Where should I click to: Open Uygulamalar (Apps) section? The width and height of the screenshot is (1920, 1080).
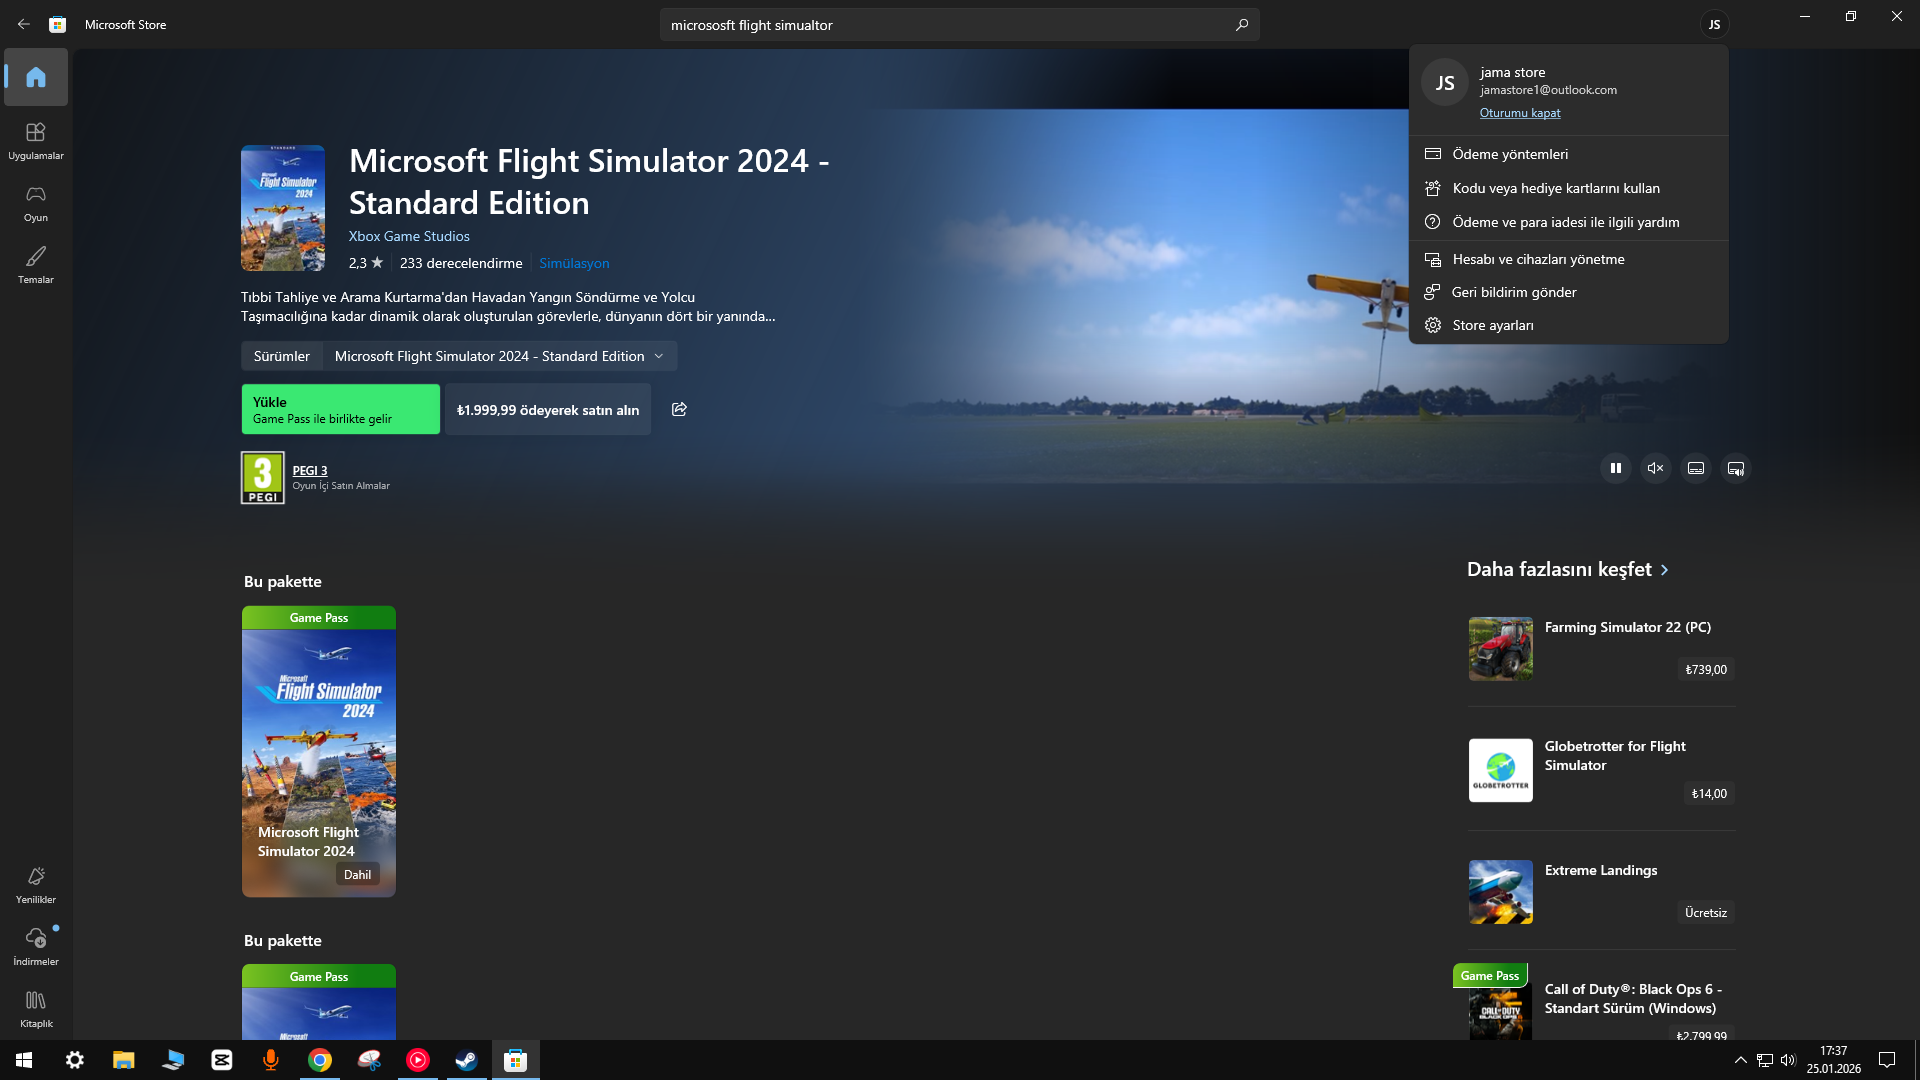[36, 140]
